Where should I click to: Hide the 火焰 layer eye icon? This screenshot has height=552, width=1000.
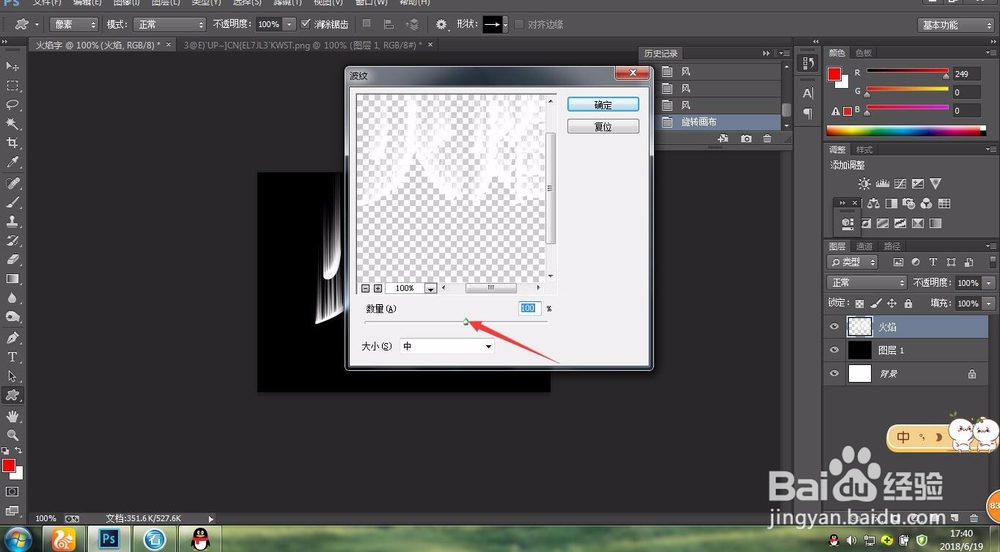click(x=834, y=326)
